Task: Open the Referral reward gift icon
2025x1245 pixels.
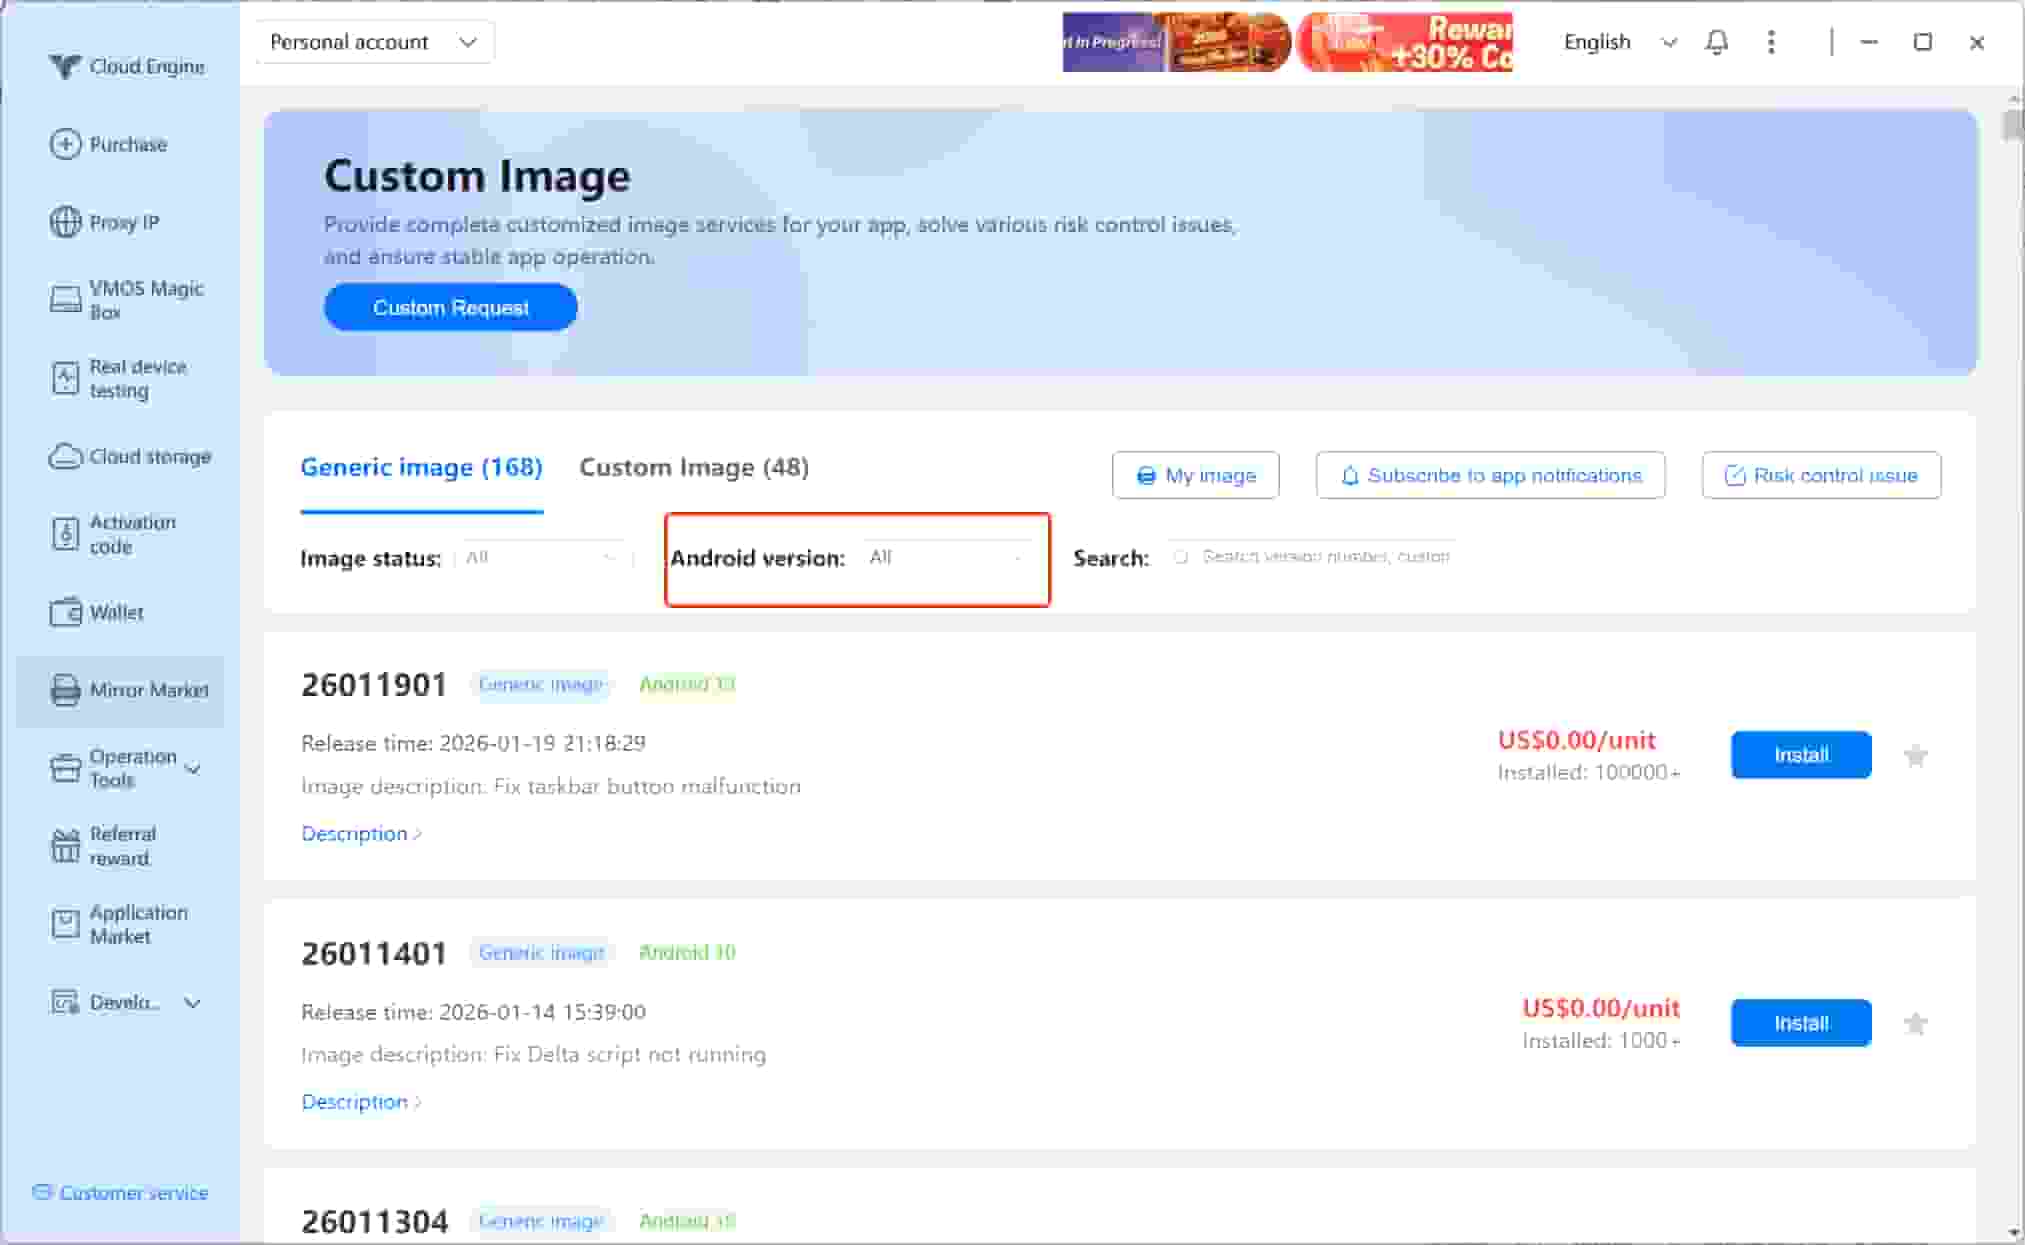Action: coord(65,846)
